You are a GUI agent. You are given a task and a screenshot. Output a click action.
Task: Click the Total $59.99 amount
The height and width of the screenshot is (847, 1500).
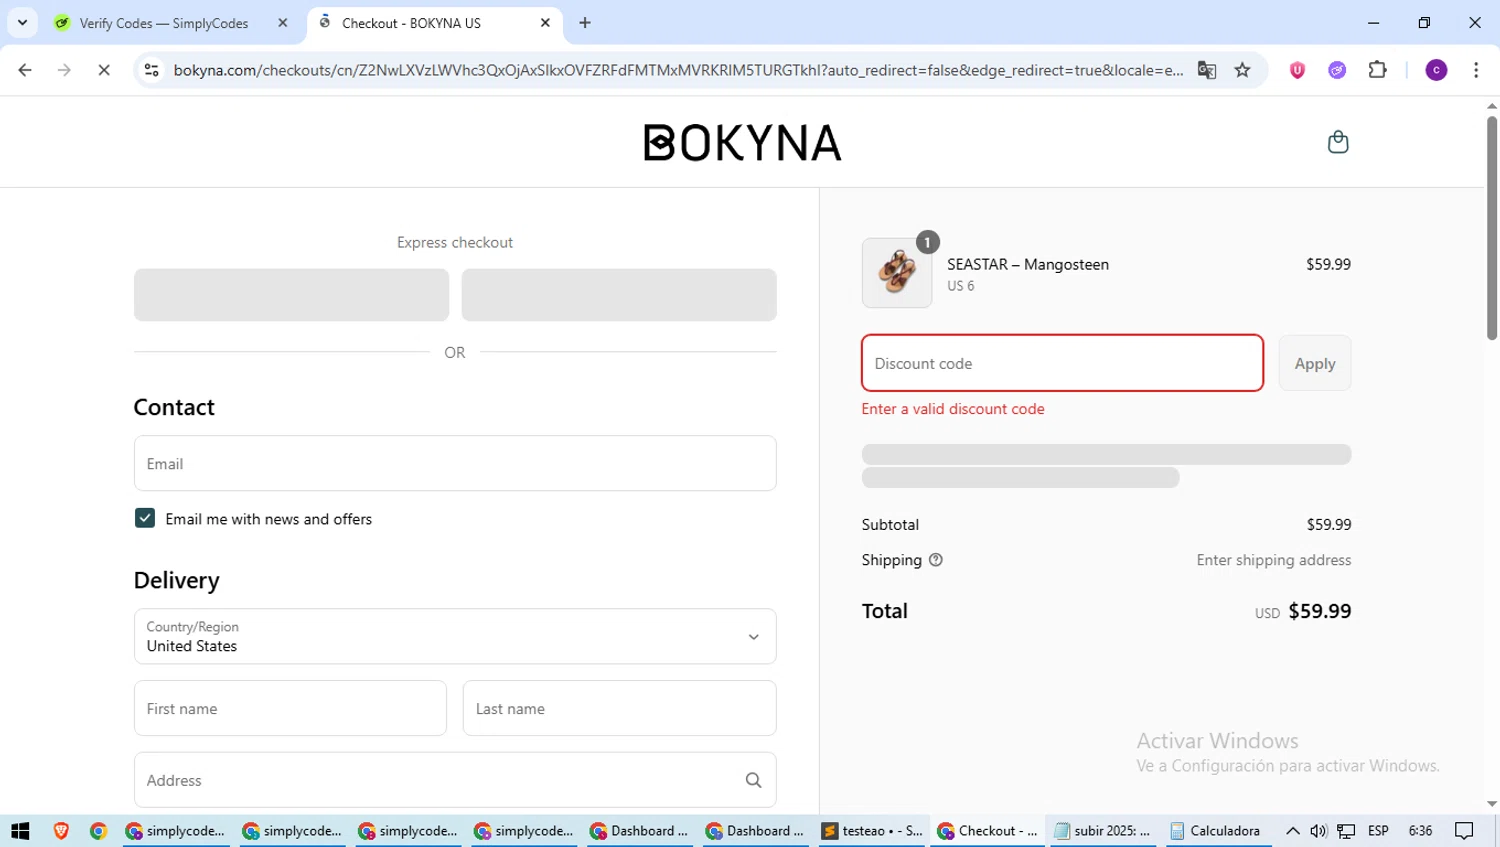(x=1319, y=611)
